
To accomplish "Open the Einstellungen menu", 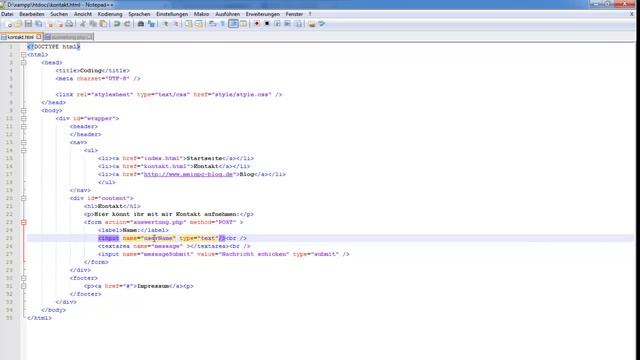I will [x=172, y=14].
